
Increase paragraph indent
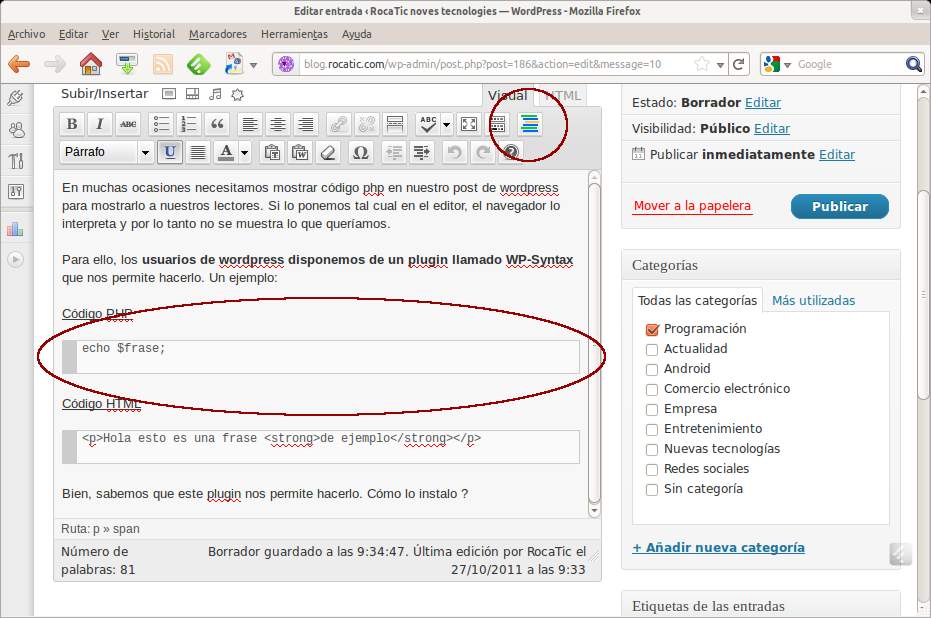[x=422, y=153]
